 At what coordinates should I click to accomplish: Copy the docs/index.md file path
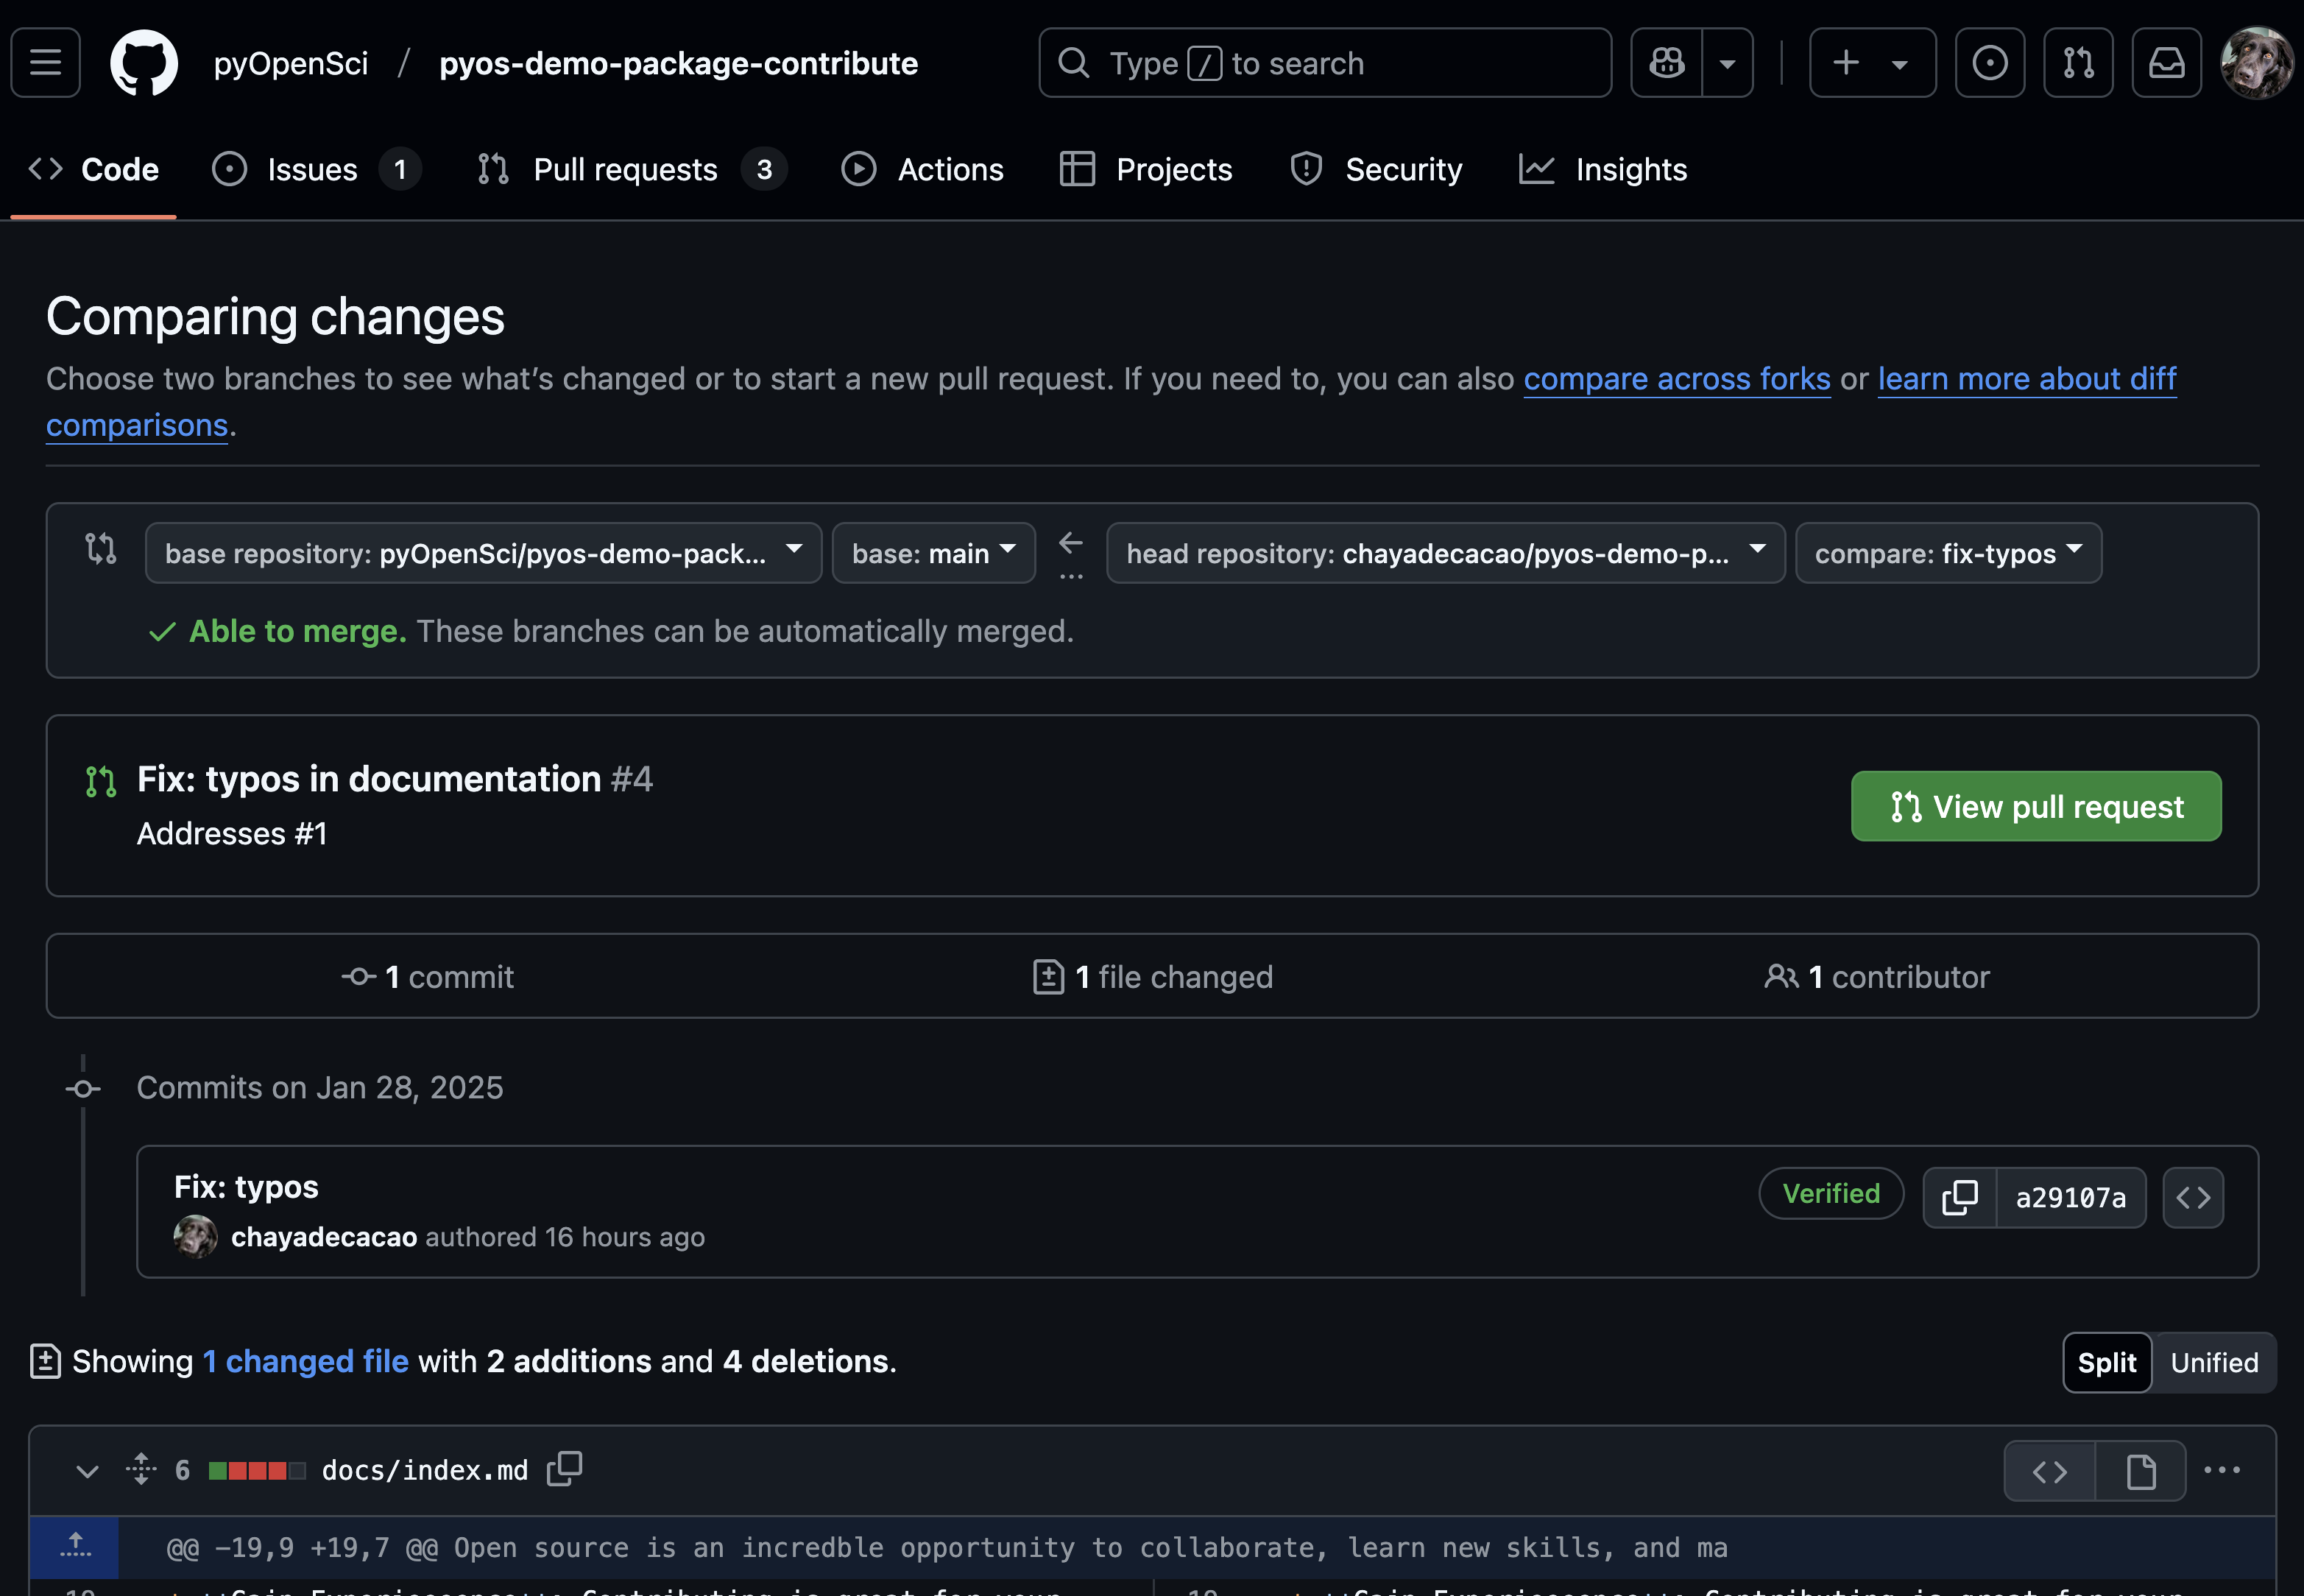[x=565, y=1469]
